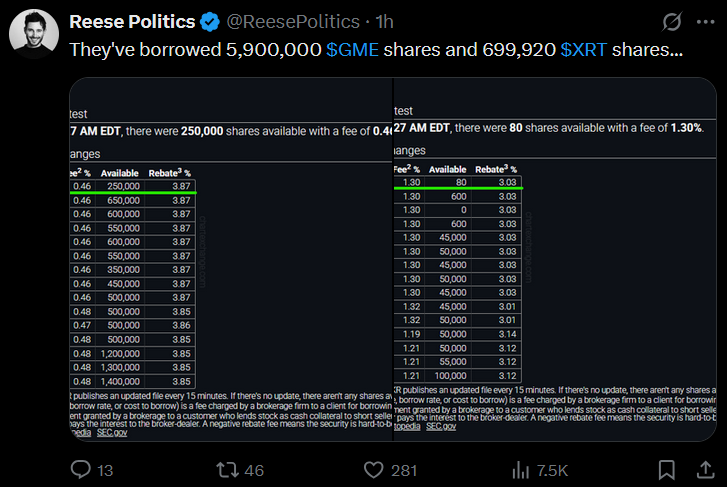
Task: Open Reese Politics profile picture
Action: [x=34, y=33]
